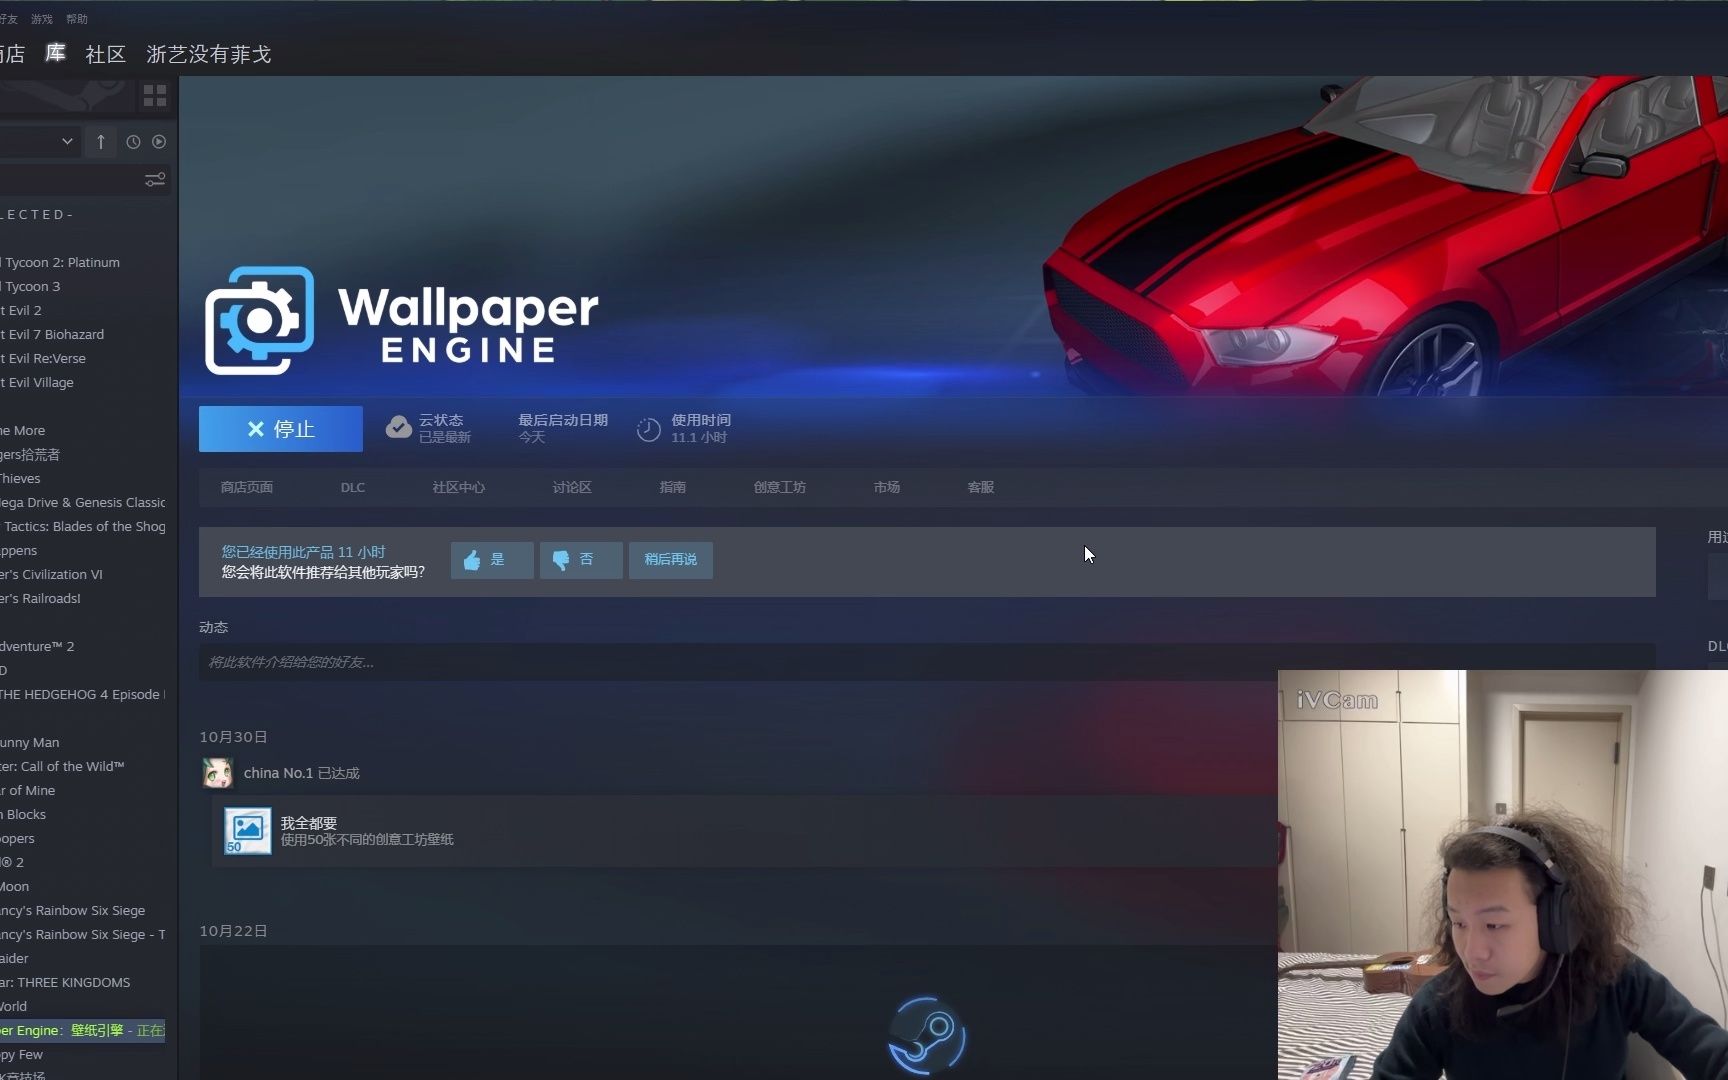Click the china No.1 user avatar
This screenshot has height=1080, width=1728.
coord(217,773)
